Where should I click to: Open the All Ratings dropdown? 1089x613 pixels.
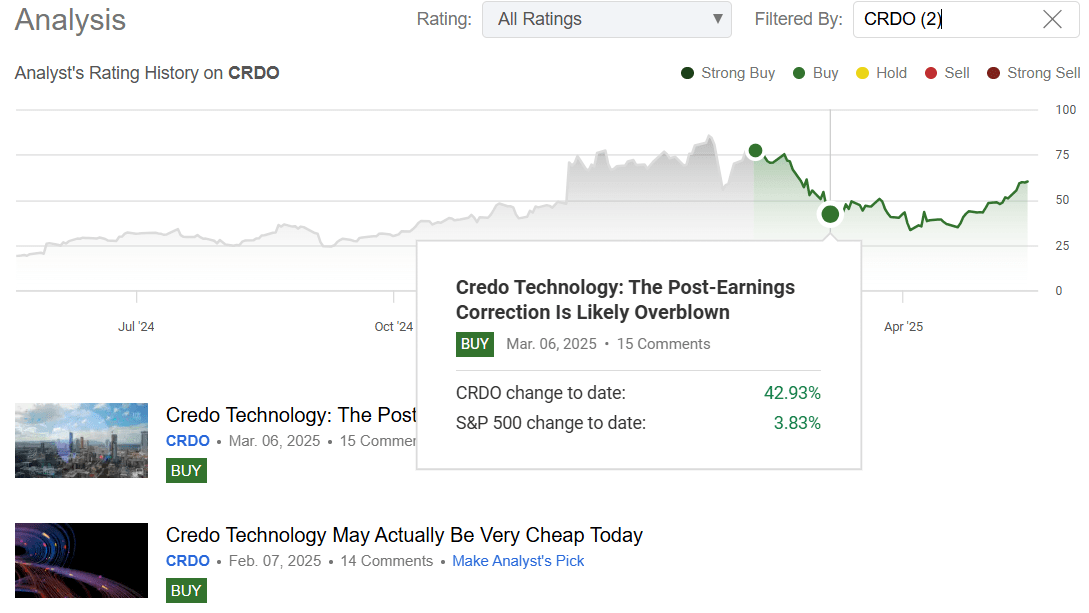click(607, 19)
